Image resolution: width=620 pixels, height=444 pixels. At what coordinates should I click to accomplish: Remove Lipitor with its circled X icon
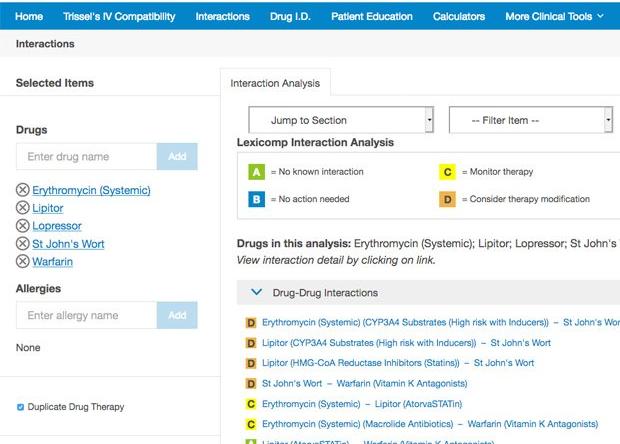23,208
